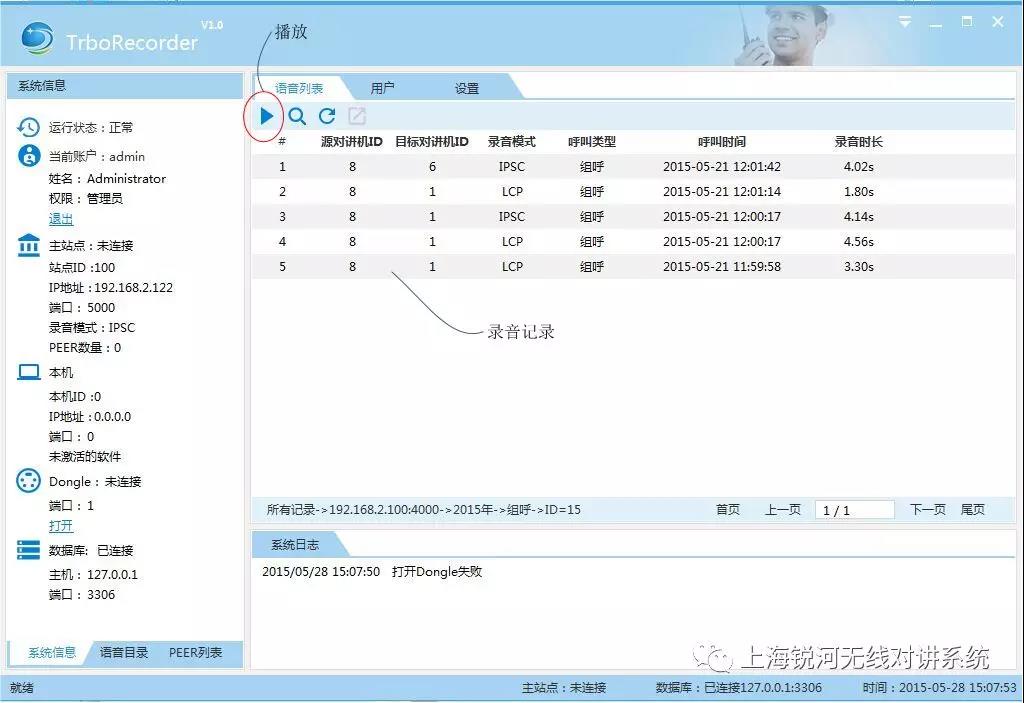Click the building icon beside 主站点
Screen dimensions: 1024x703
pyautogui.click(x=29, y=246)
